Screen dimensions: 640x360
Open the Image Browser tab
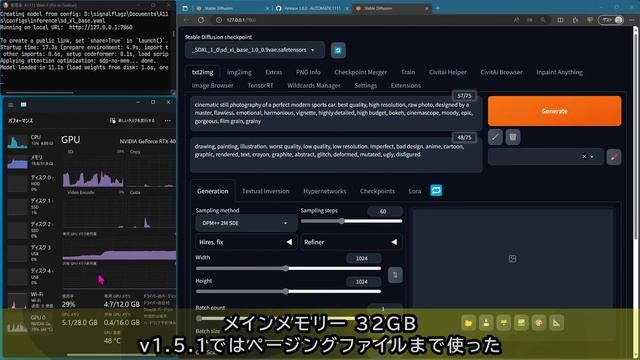point(212,86)
